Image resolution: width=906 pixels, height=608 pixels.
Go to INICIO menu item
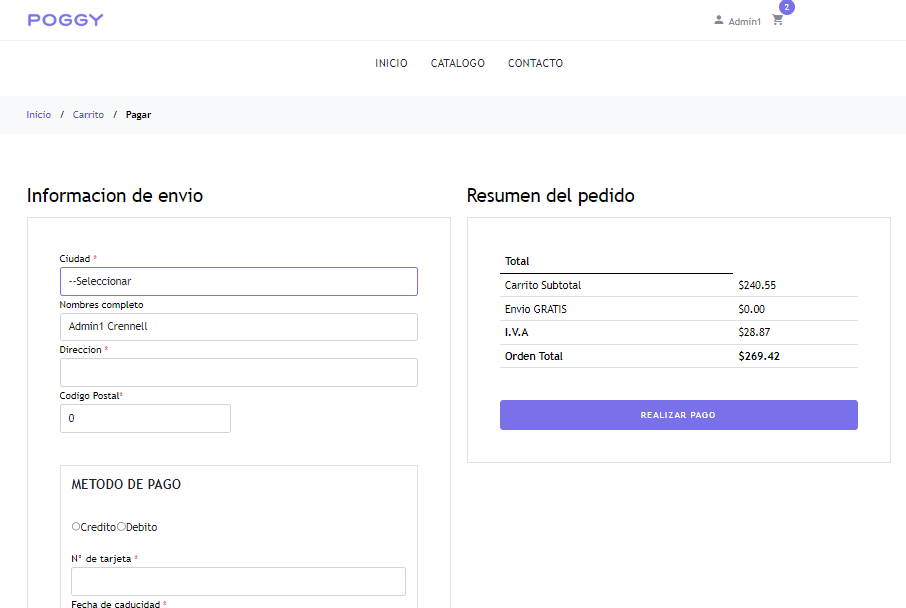[391, 63]
